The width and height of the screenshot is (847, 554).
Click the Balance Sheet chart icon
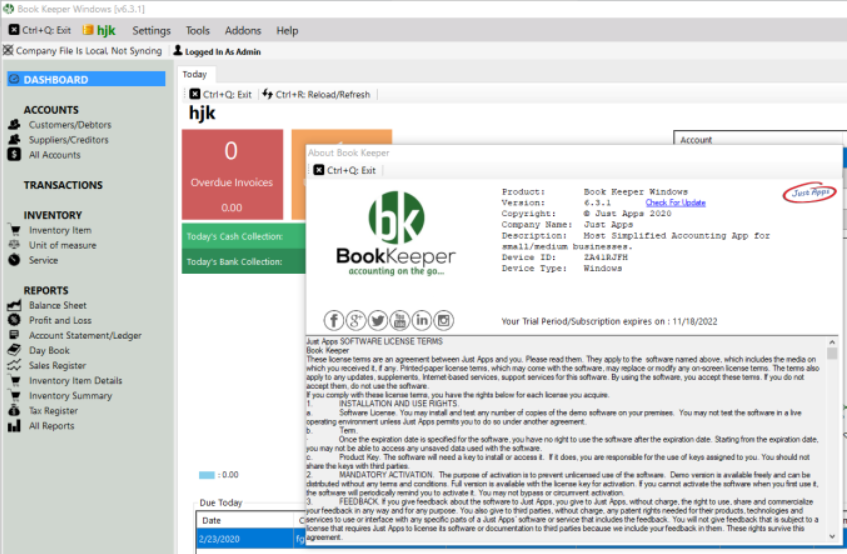[14, 306]
